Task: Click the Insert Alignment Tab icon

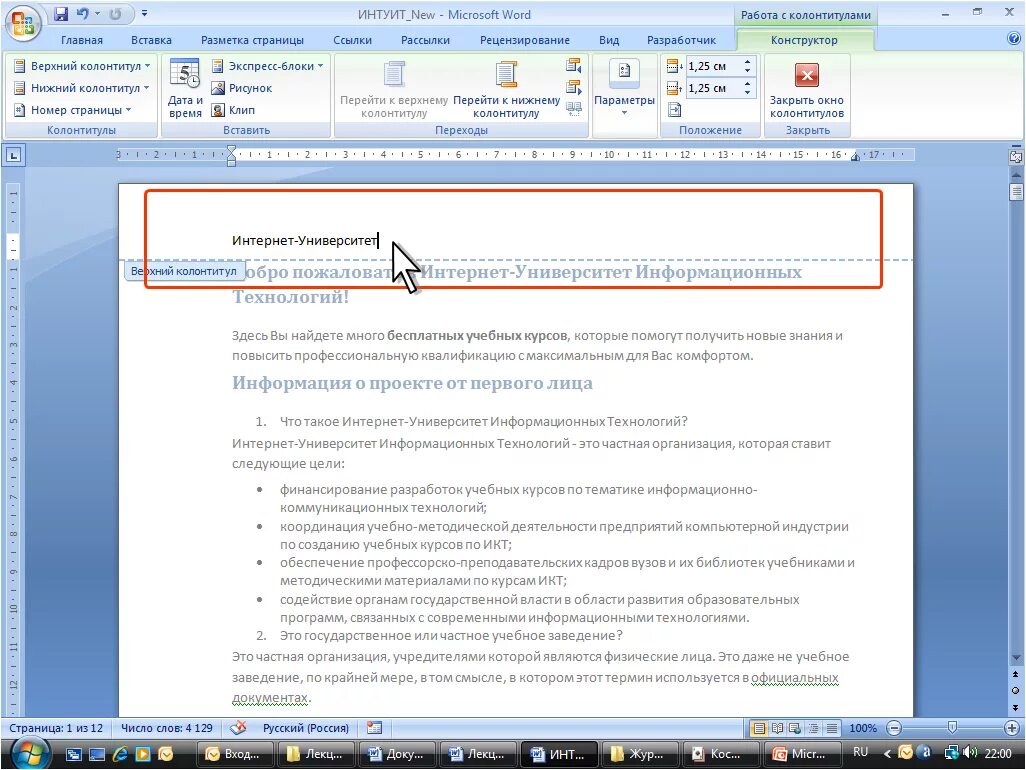Action: (x=675, y=109)
